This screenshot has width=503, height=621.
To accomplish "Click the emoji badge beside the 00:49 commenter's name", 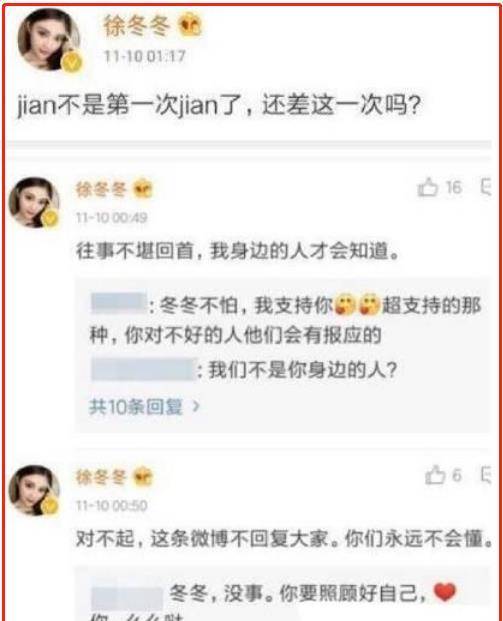I will click(x=142, y=189).
